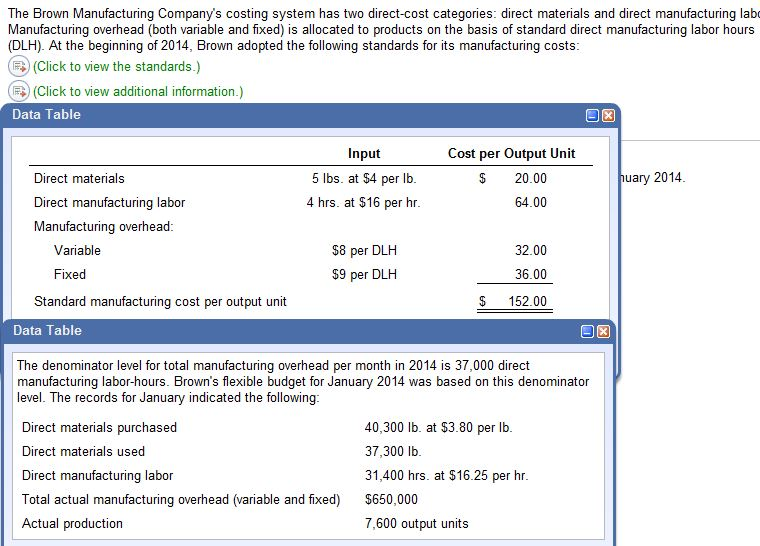The height and width of the screenshot is (546, 760).
Task: Click the 'Actual production' label
Action: point(72,524)
